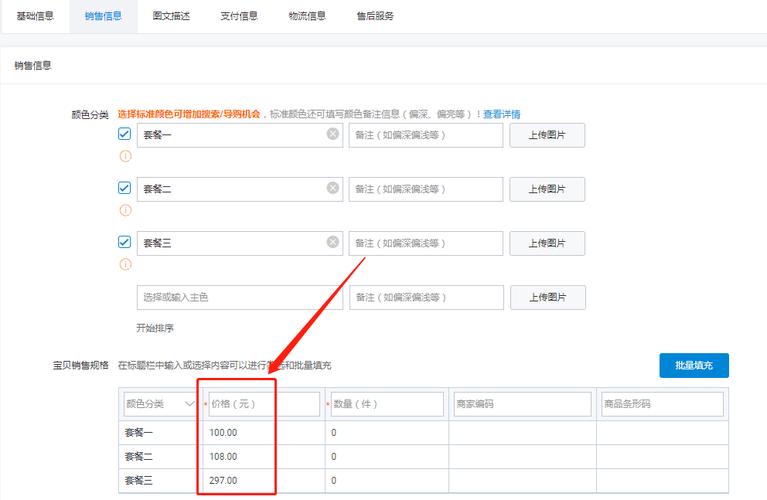767x500 pixels.
Task: Click the info icon under 套餐二
Action: point(126,210)
